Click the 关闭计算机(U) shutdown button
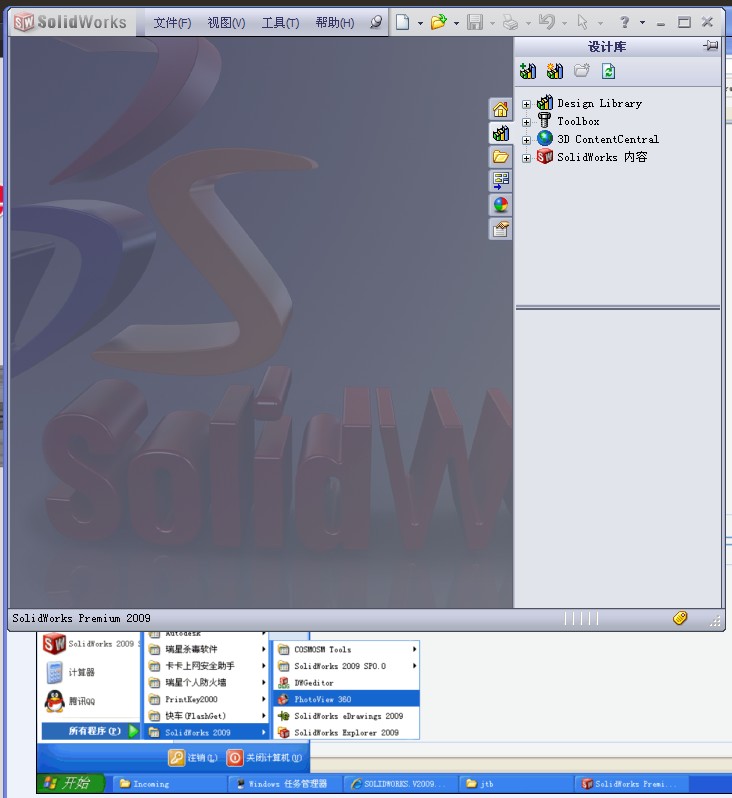The width and height of the screenshot is (732, 798). 264,758
